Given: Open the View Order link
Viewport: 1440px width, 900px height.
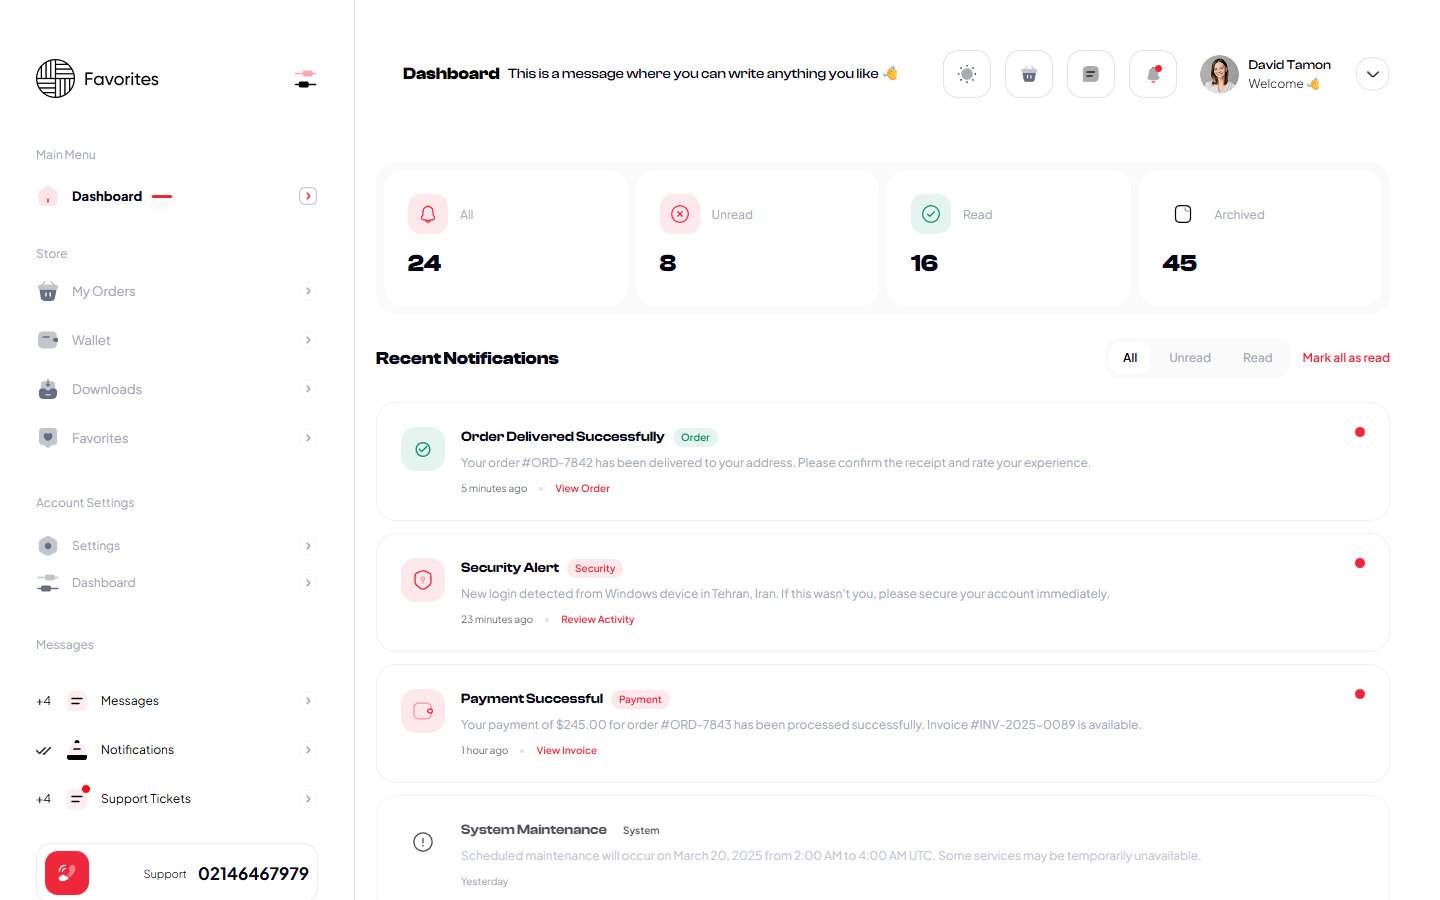Looking at the screenshot, I should click(x=582, y=489).
